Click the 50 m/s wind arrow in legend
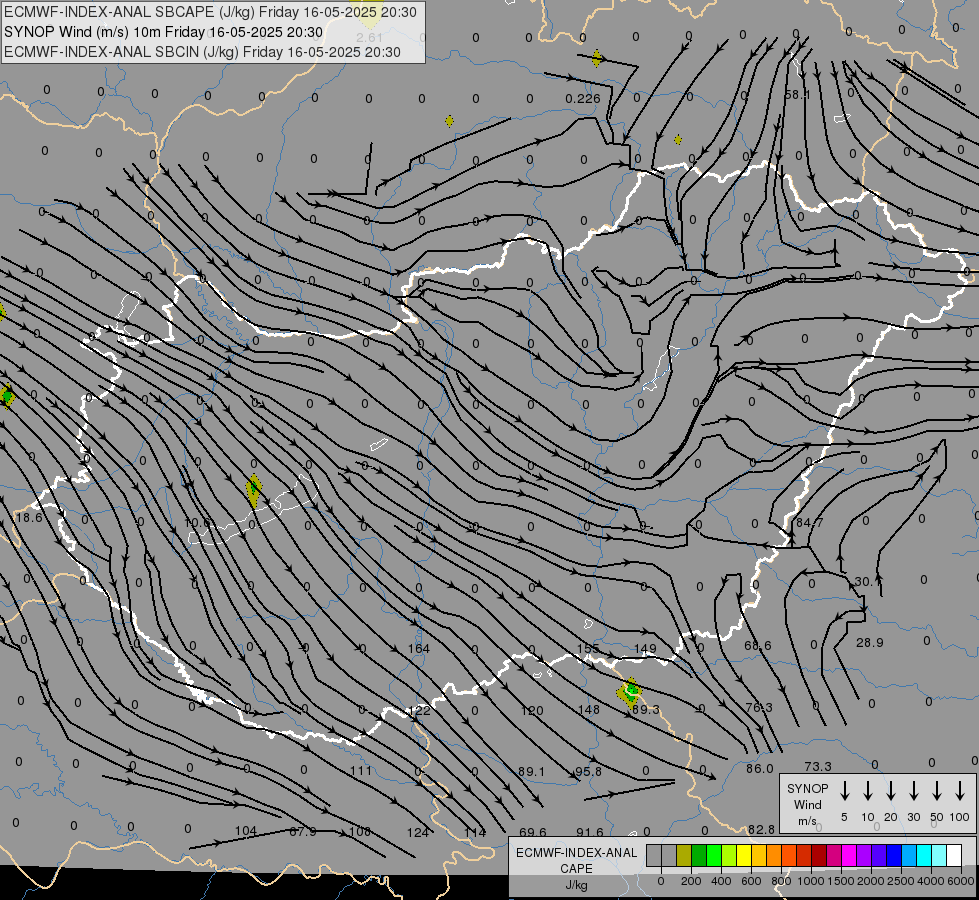Image resolution: width=979 pixels, height=900 pixels. pyautogui.click(x=937, y=791)
